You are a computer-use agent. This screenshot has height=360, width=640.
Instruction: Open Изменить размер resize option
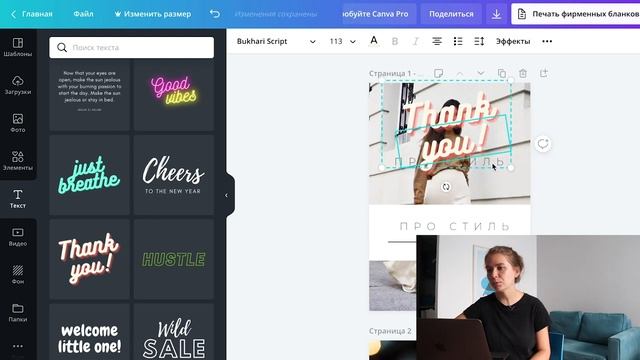(152, 14)
